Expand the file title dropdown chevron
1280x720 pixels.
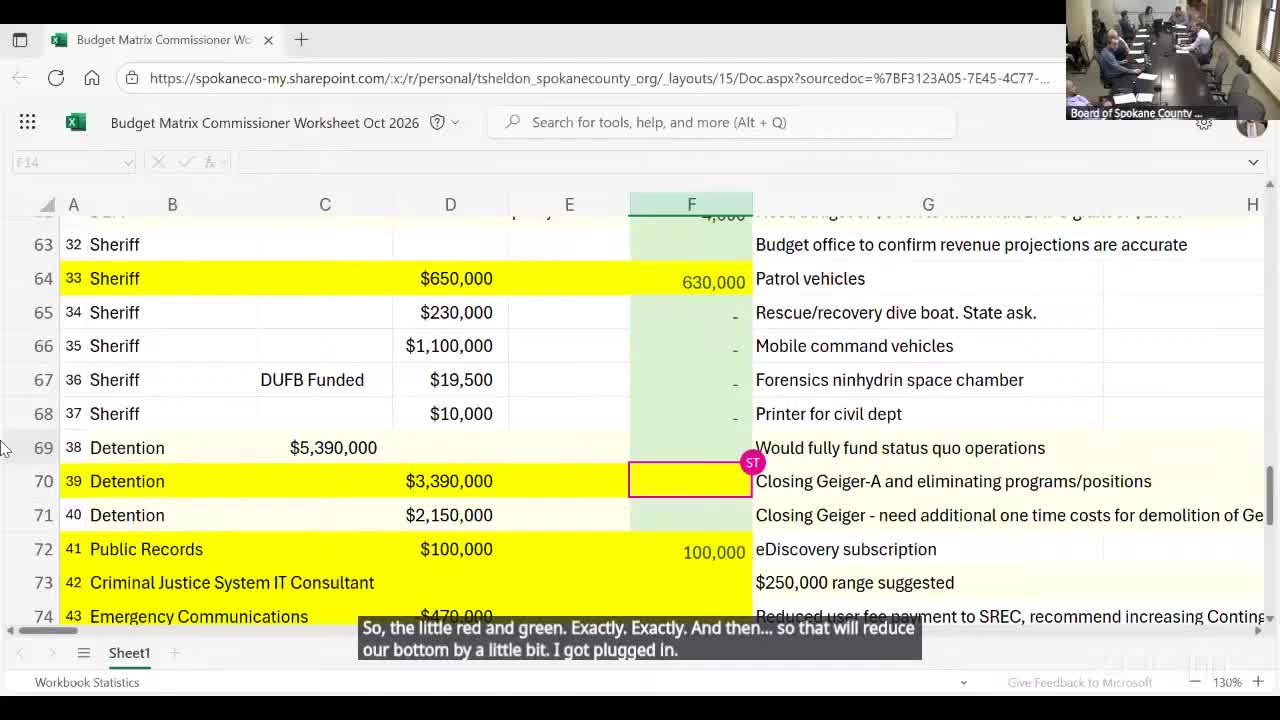[455, 123]
